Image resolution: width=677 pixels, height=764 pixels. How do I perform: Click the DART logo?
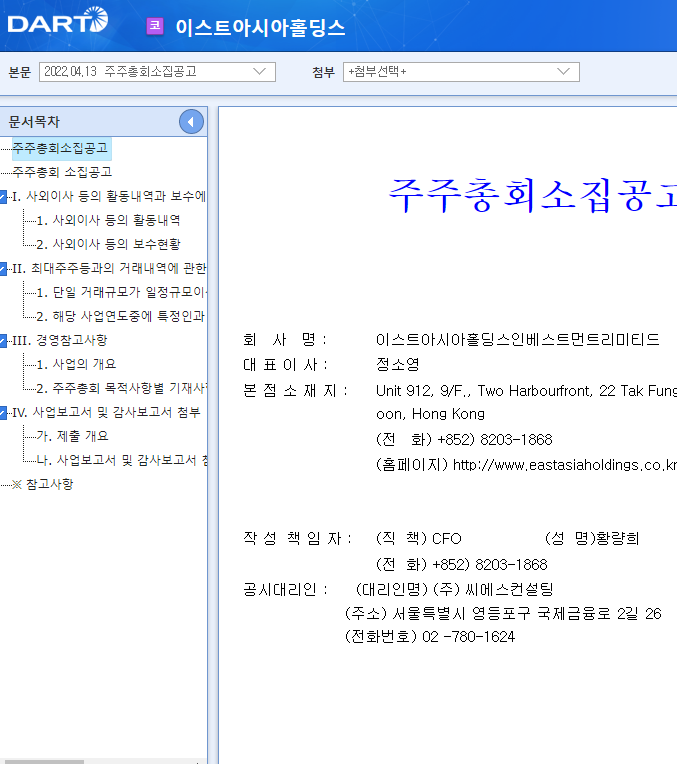(x=58, y=20)
